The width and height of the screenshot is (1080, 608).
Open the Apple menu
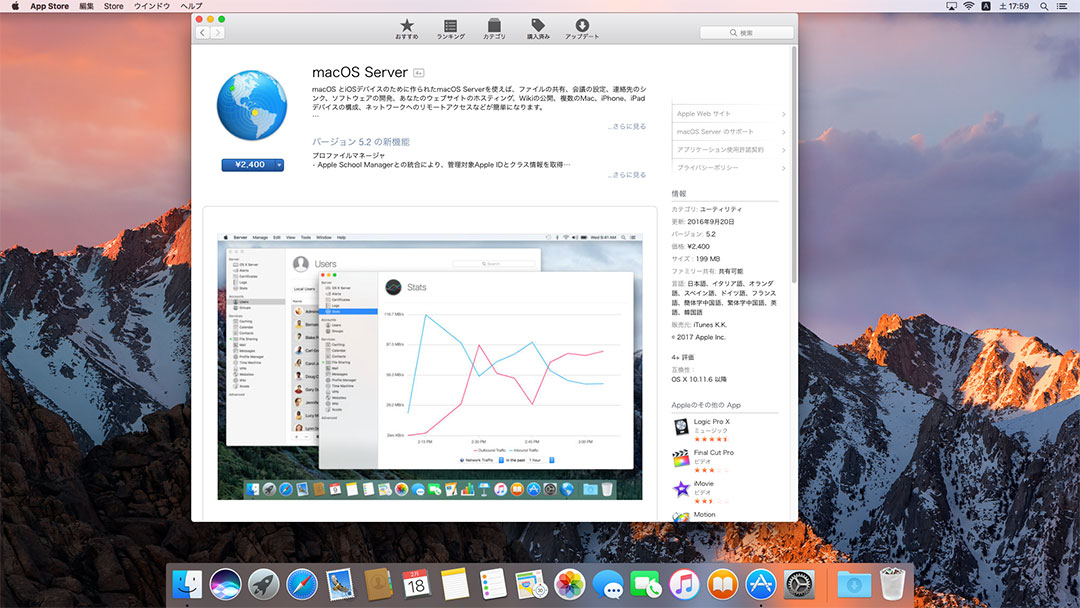pos(15,6)
